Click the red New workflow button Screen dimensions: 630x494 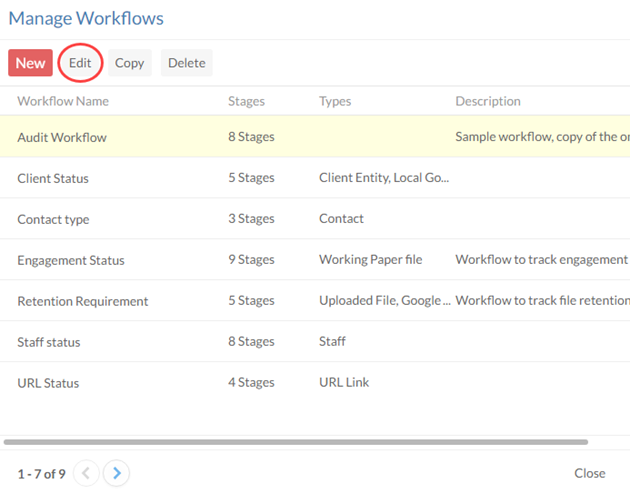point(30,63)
